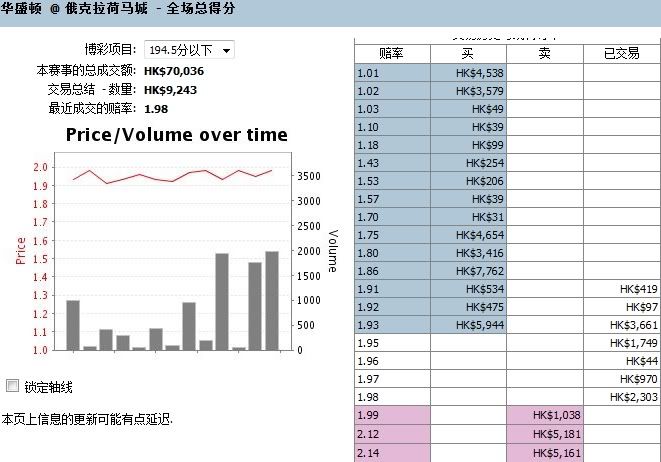Click the 1.93 odds cell
Viewport: 661px width, 462px height.
click(x=392, y=324)
